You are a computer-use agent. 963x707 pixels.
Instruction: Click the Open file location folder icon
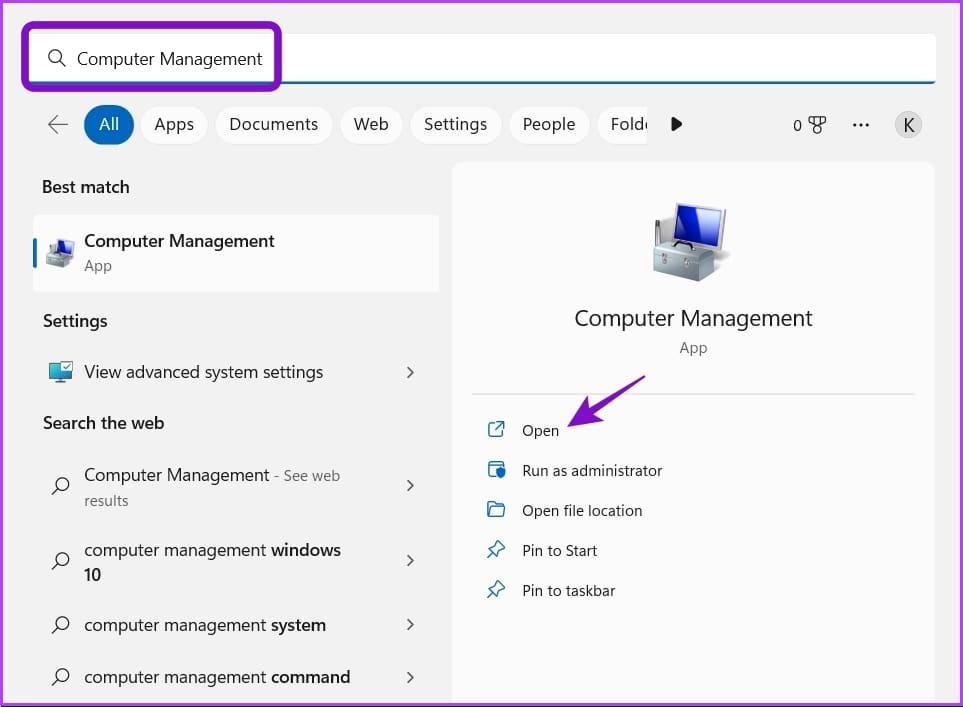[x=496, y=509]
